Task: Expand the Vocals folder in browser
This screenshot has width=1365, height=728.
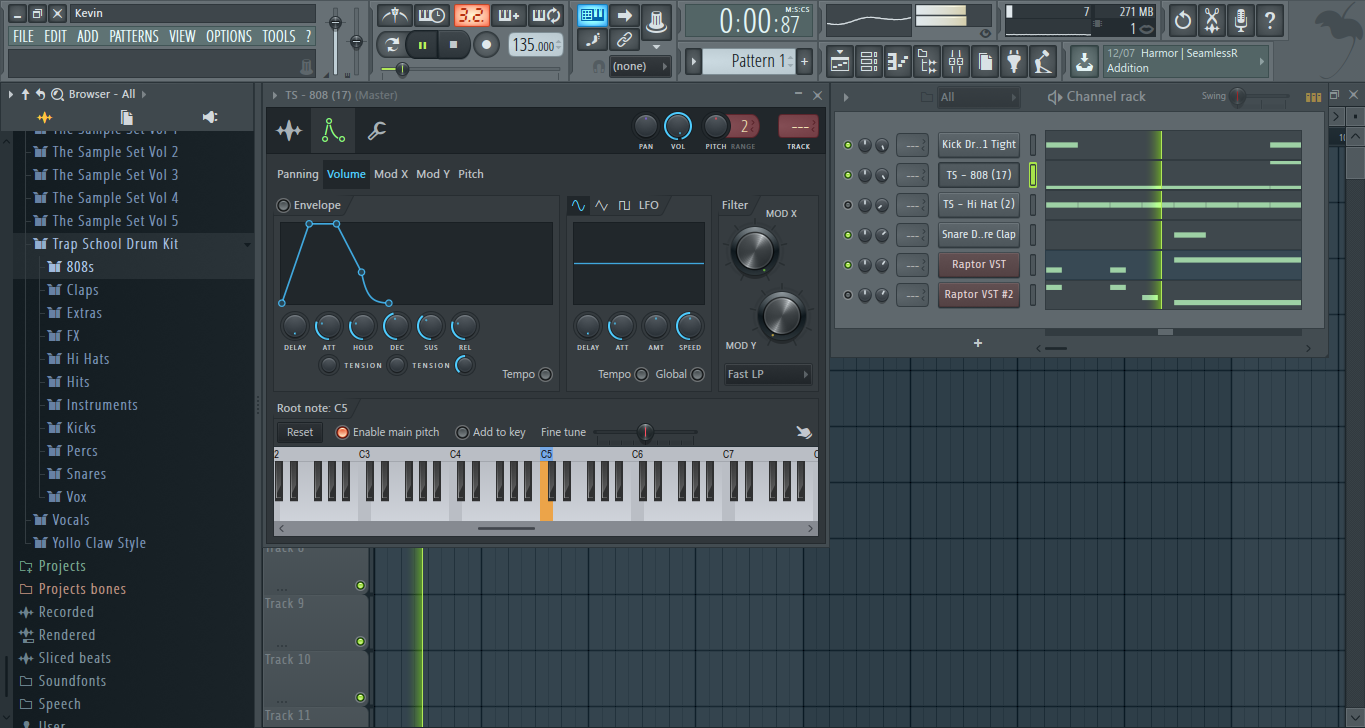Action: click(x=71, y=520)
